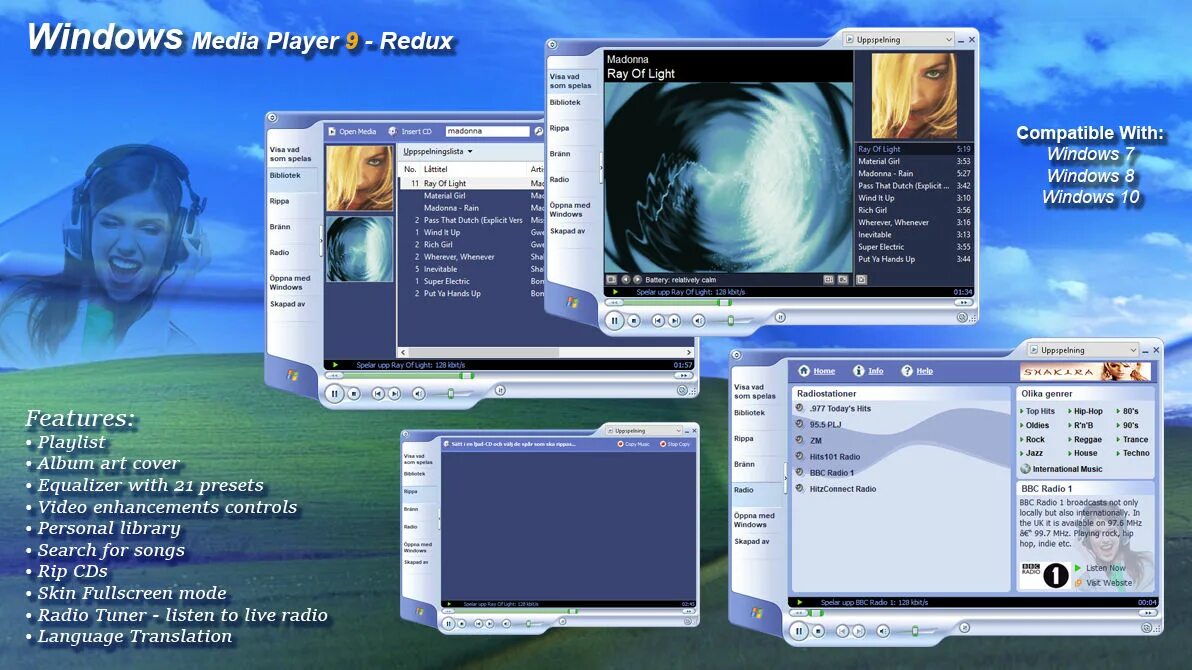
Task: Click Listen Now for BBC Radio 1
Action: coord(1099,568)
